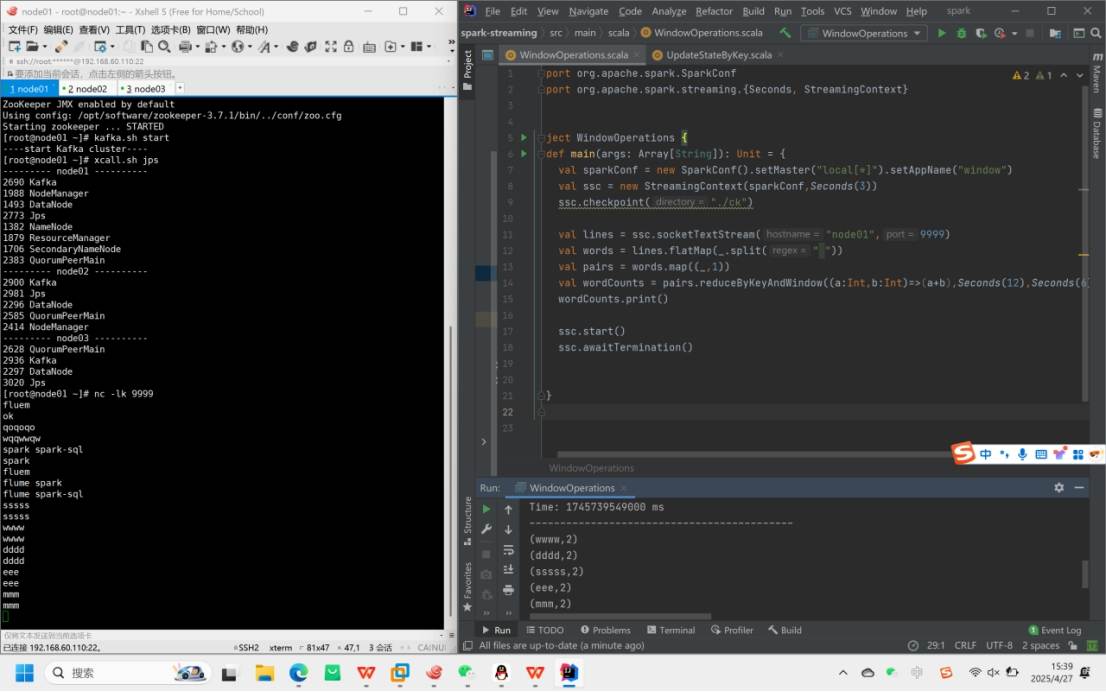Click the font icon in Xshell toolbar
This screenshot has height=692, width=1106.
264,47
